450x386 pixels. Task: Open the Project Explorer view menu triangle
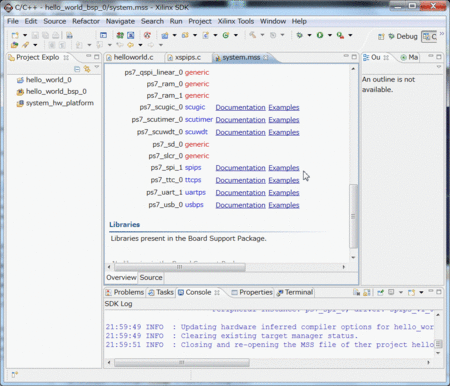pos(97,68)
